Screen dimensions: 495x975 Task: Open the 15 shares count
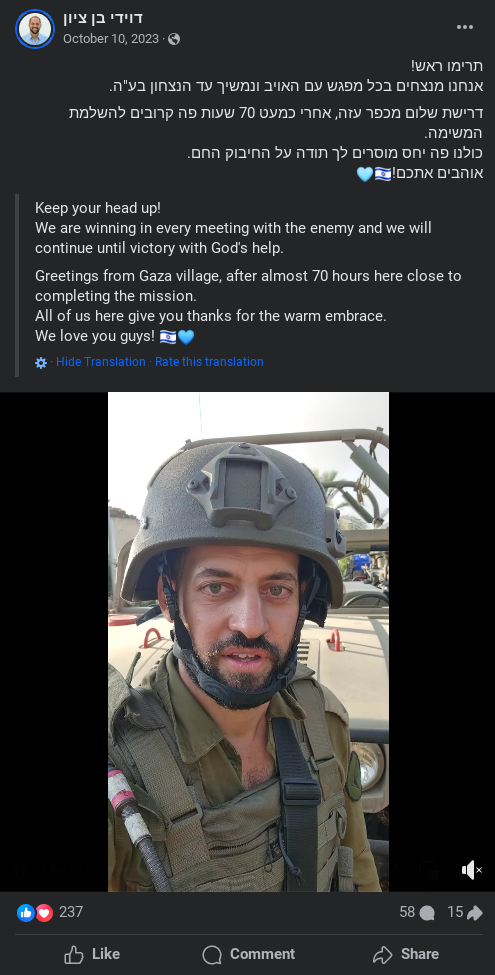[x=465, y=912]
